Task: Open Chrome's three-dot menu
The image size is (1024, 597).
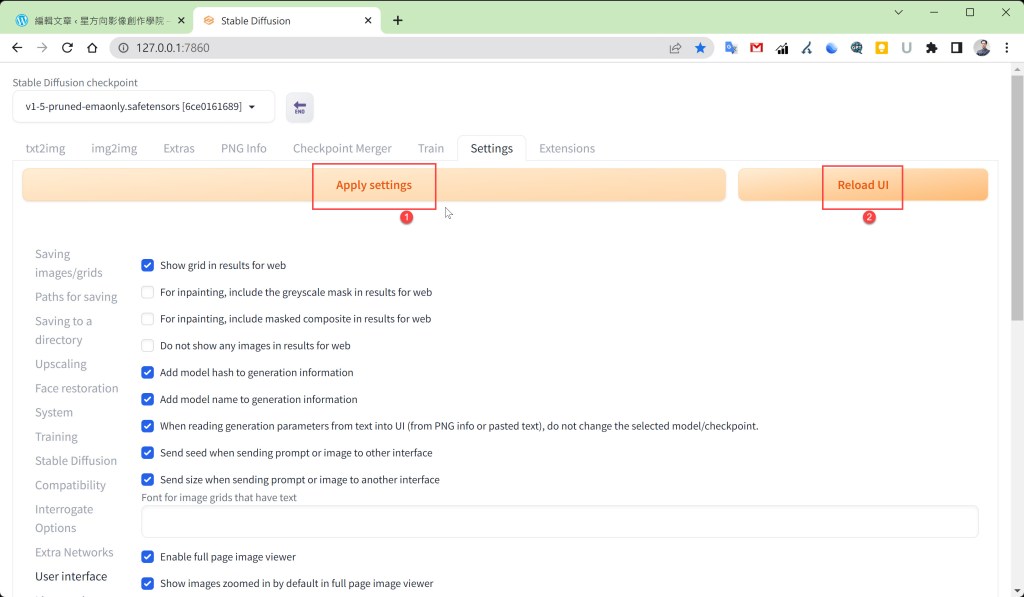Action: click(x=1008, y=47)
